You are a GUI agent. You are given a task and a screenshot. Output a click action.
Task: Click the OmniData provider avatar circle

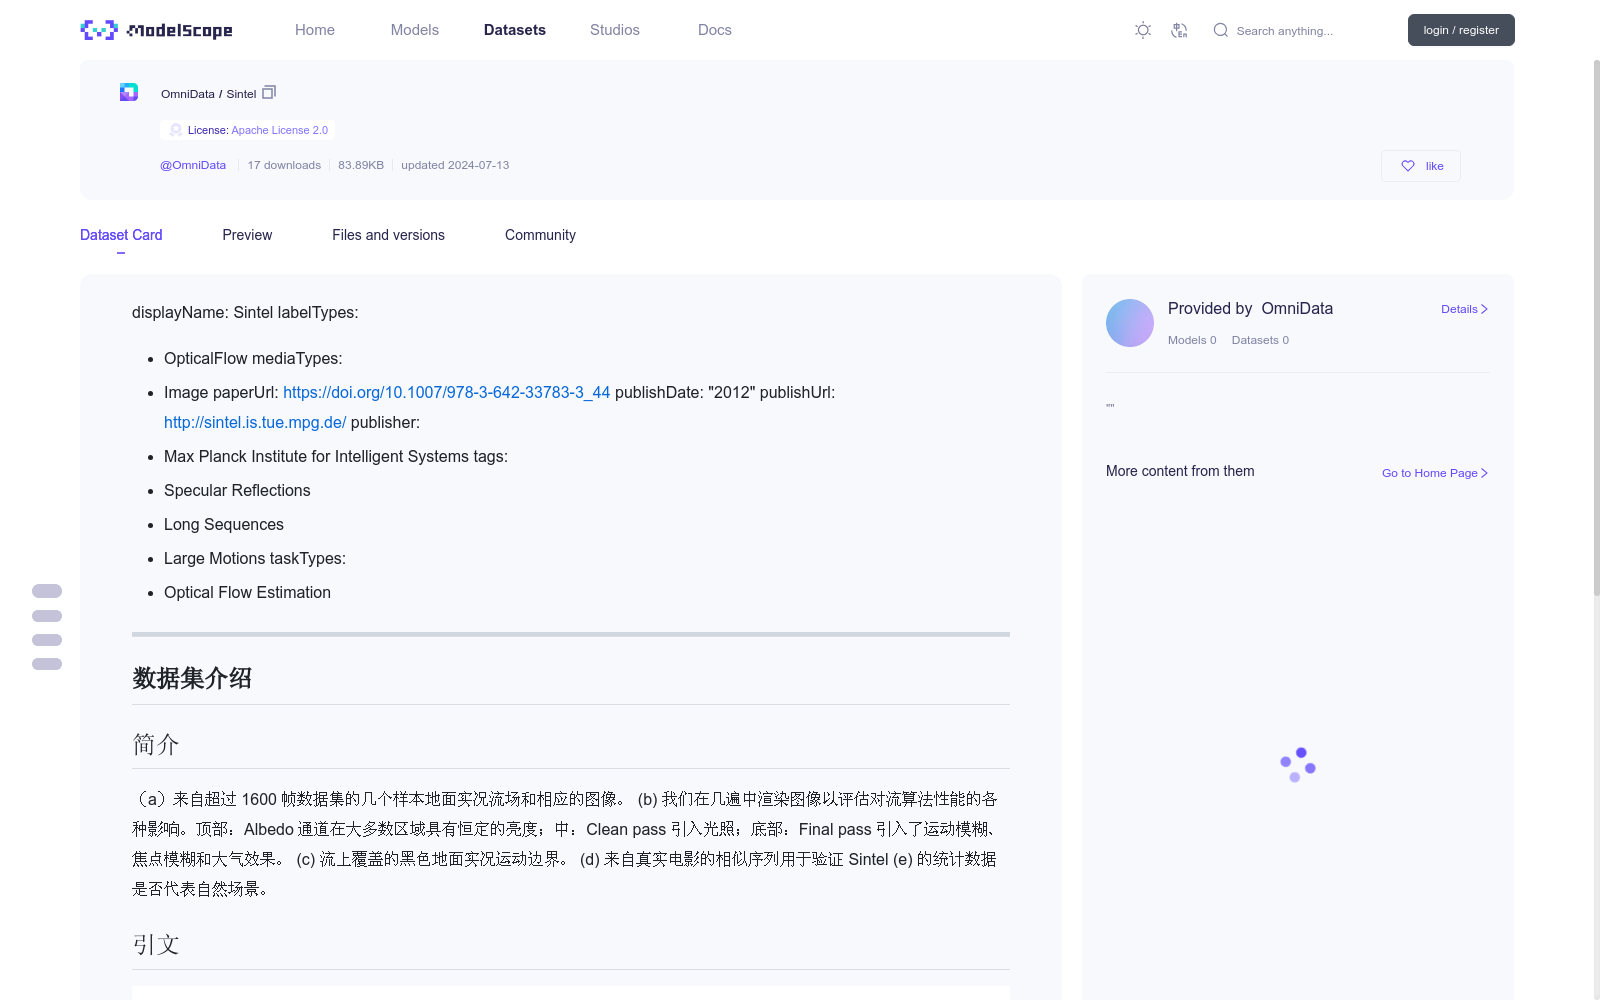click(1130, 323)
